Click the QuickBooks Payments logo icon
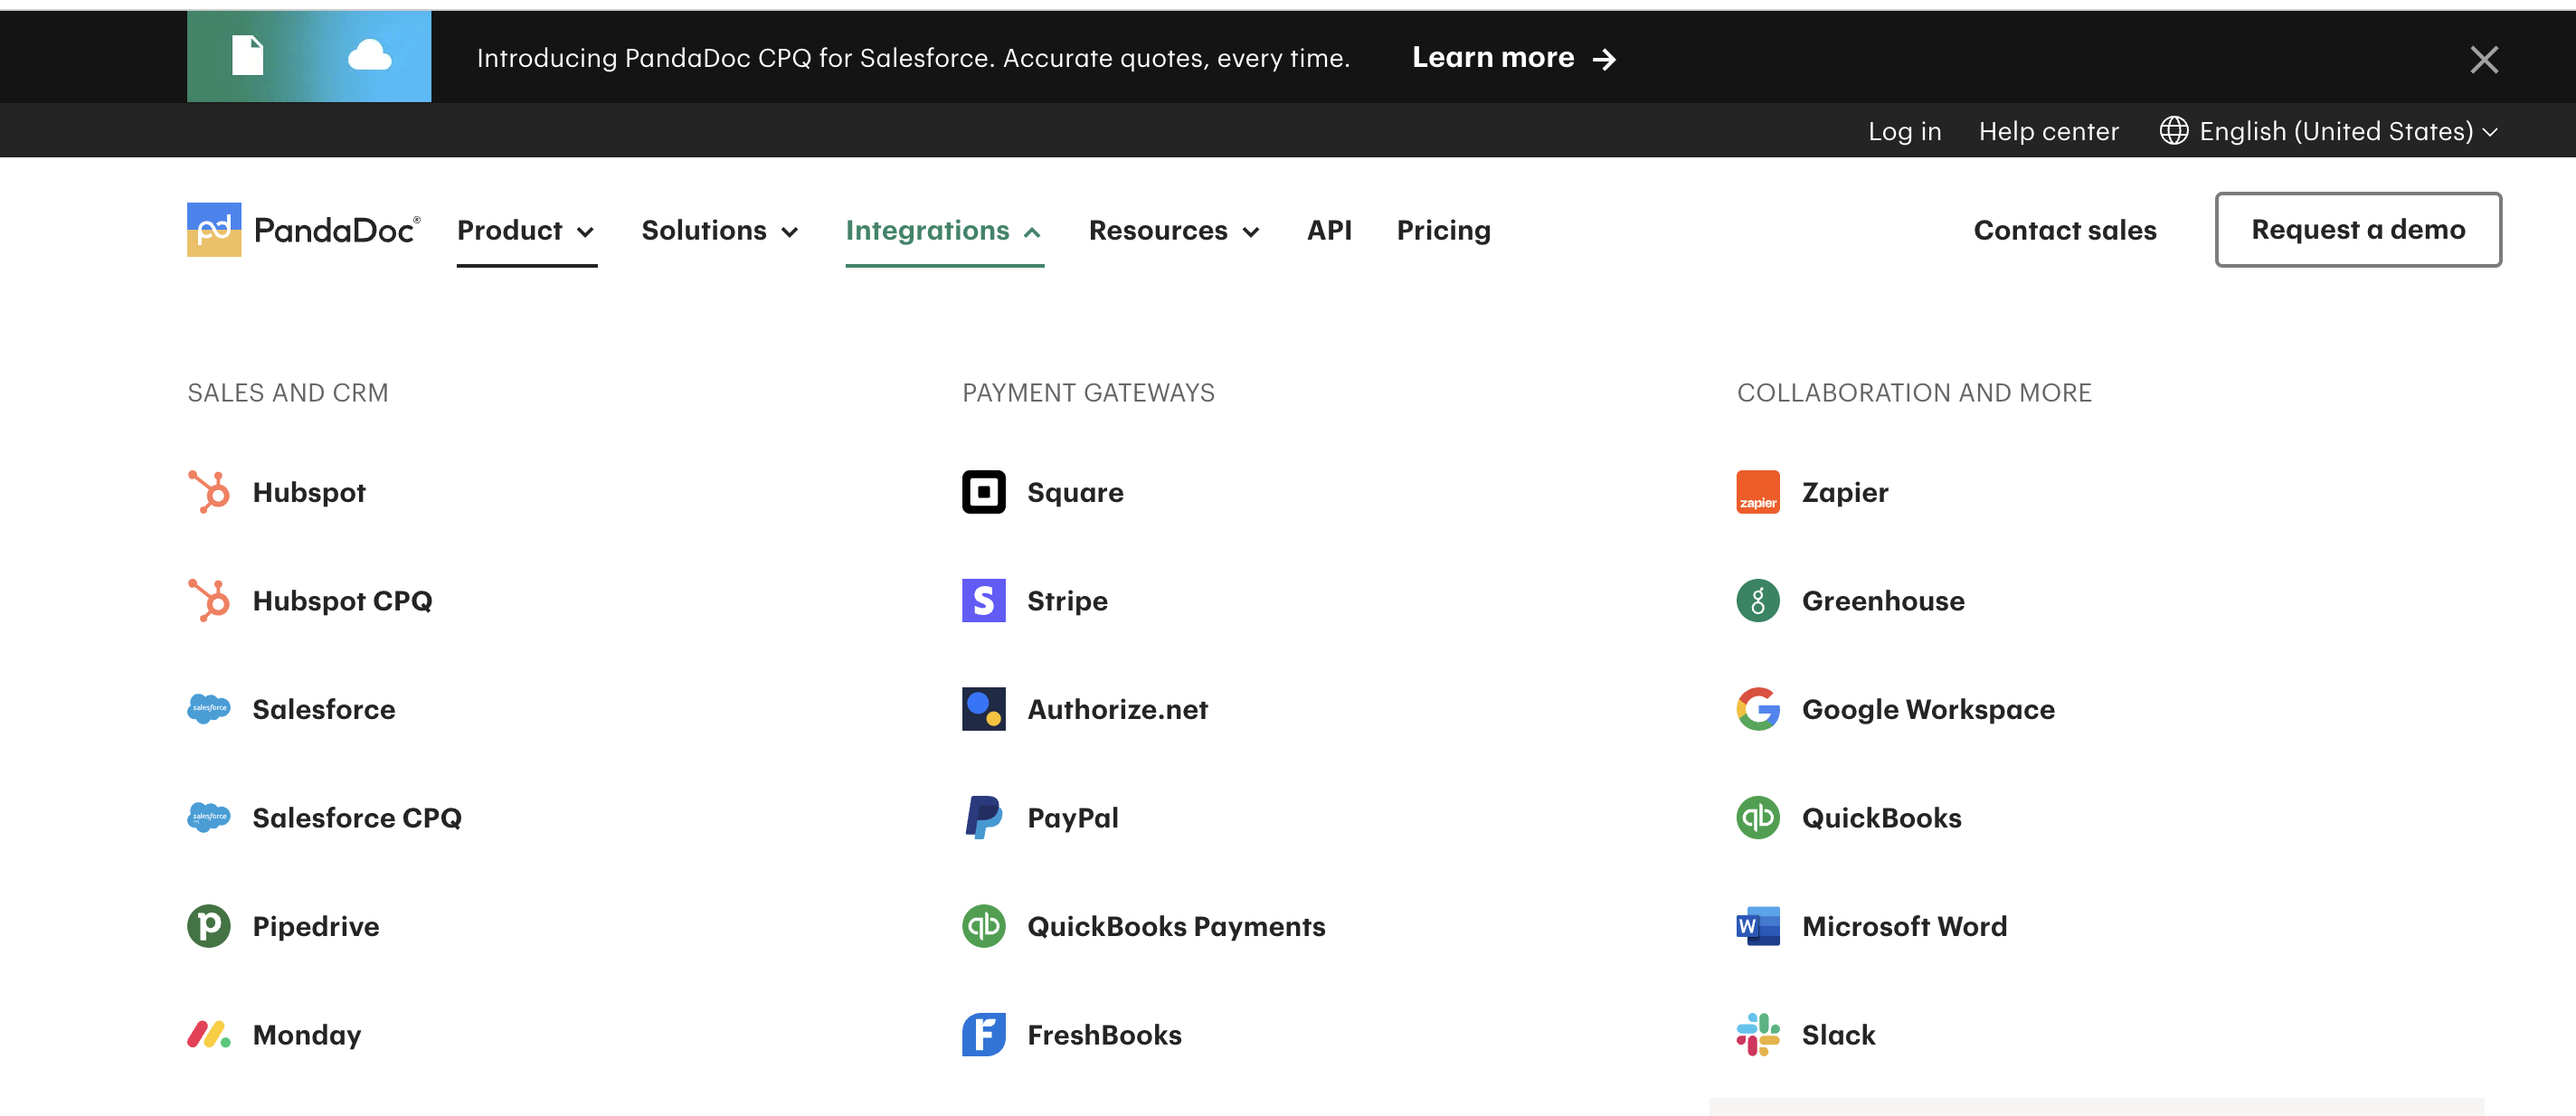 click(x=984, y=926)
